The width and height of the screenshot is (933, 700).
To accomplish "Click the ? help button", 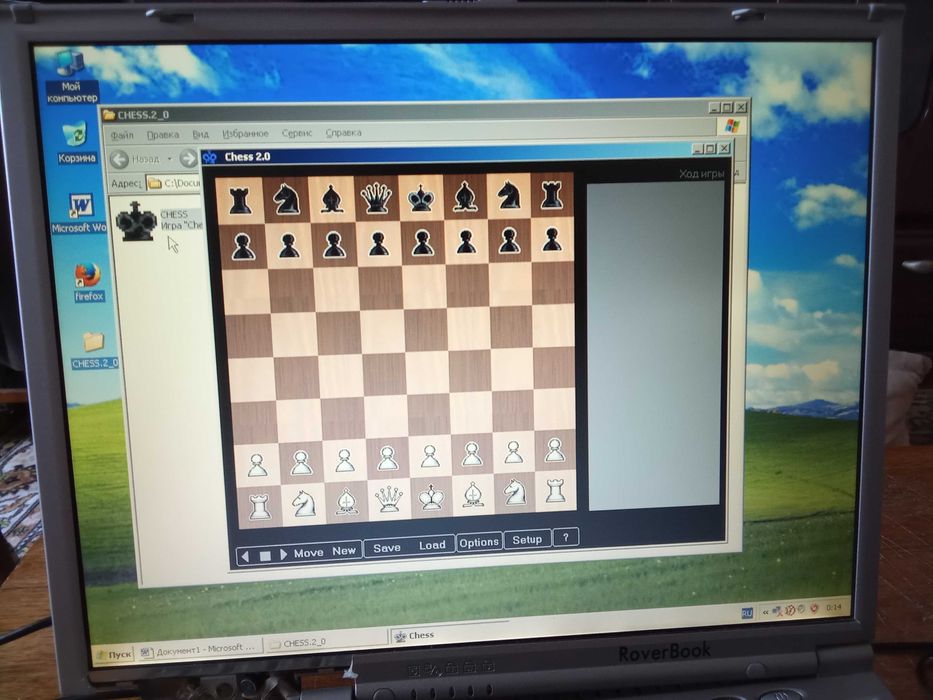I will point(566,538).
